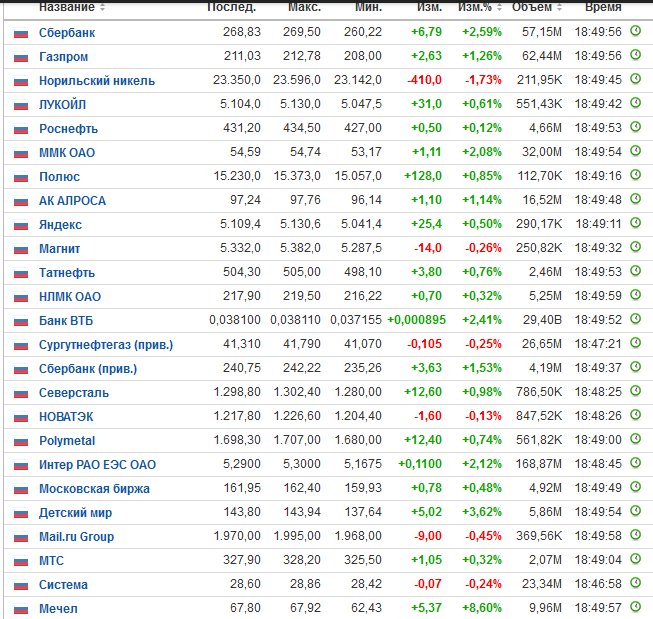Open the Mail.ru Group stock link
The height and width of the screenshot is (619, 653).
pos(76,537)
